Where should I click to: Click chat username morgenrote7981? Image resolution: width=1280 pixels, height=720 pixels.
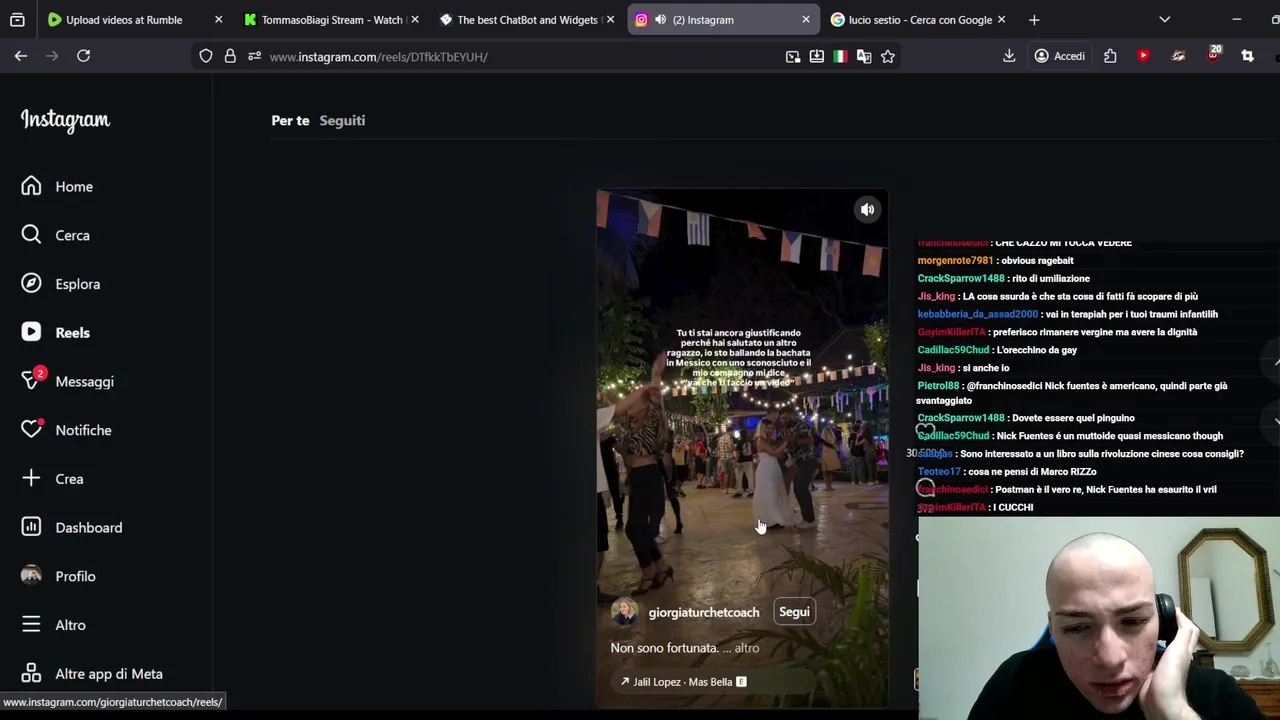point(955,261)
